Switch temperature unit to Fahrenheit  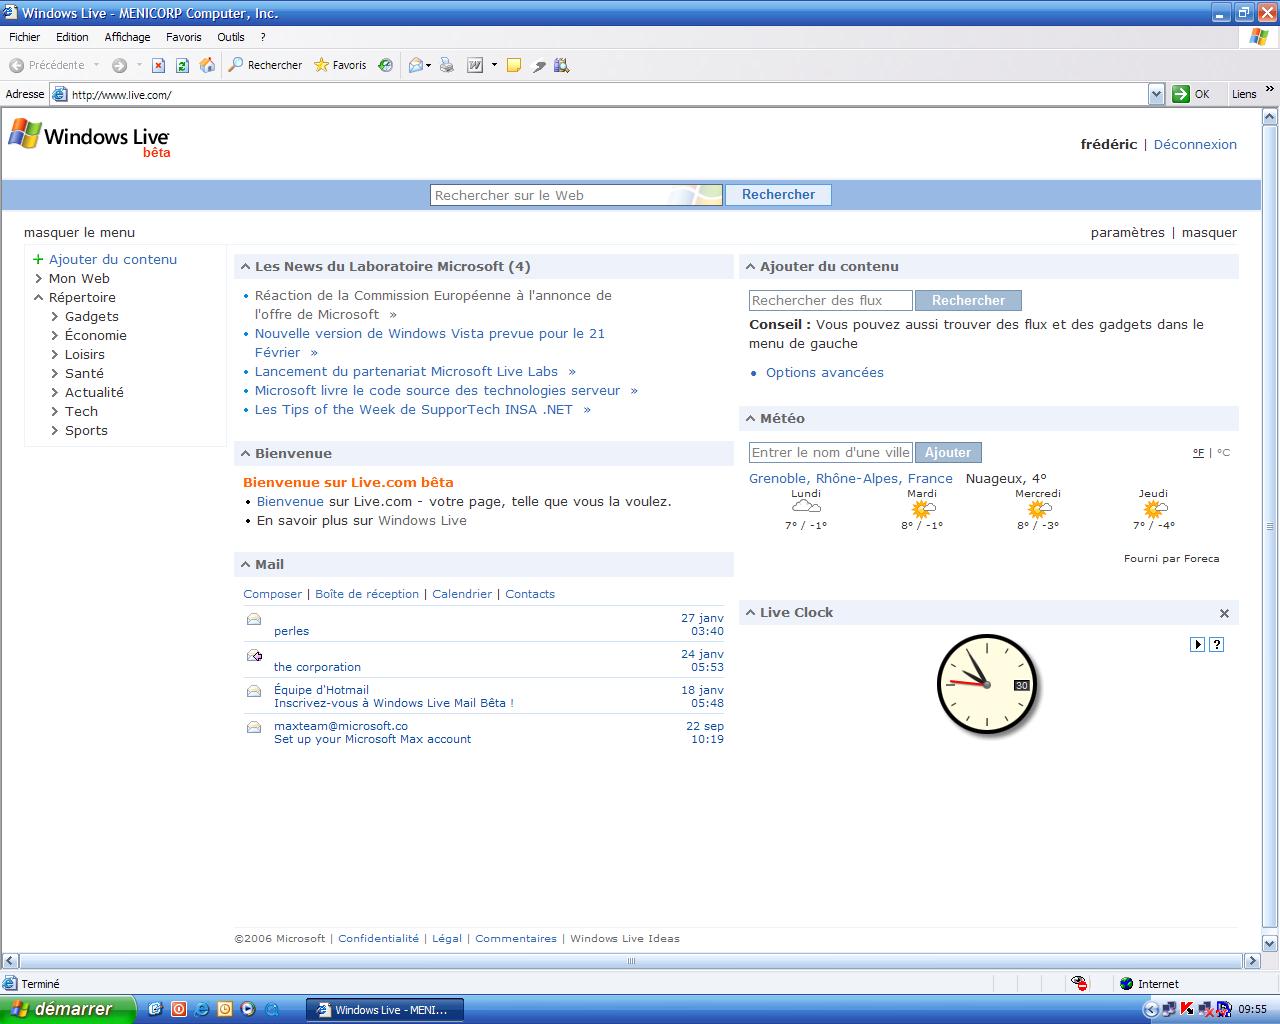[x=1198, y=453]
